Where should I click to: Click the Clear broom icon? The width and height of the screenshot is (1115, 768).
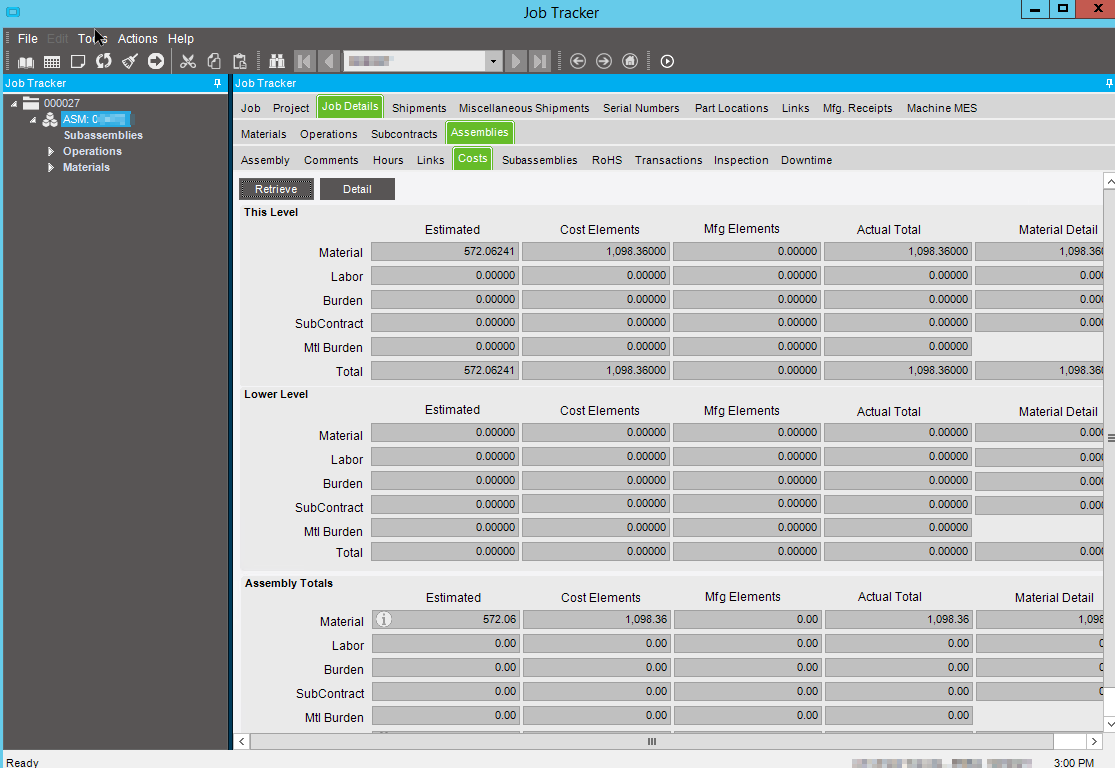[129, 61]
